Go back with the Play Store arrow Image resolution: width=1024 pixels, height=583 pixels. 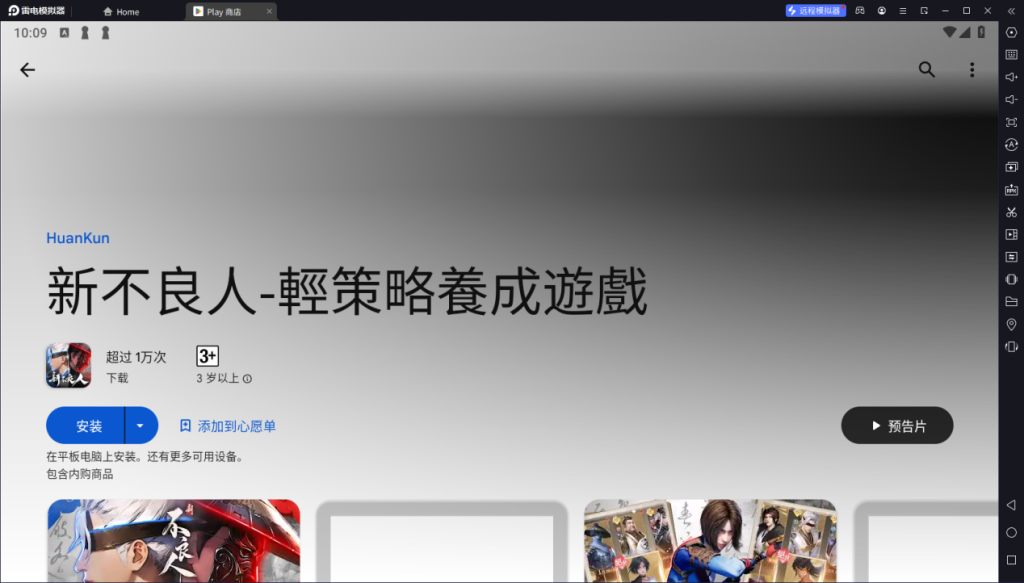[x=27, y=70]
